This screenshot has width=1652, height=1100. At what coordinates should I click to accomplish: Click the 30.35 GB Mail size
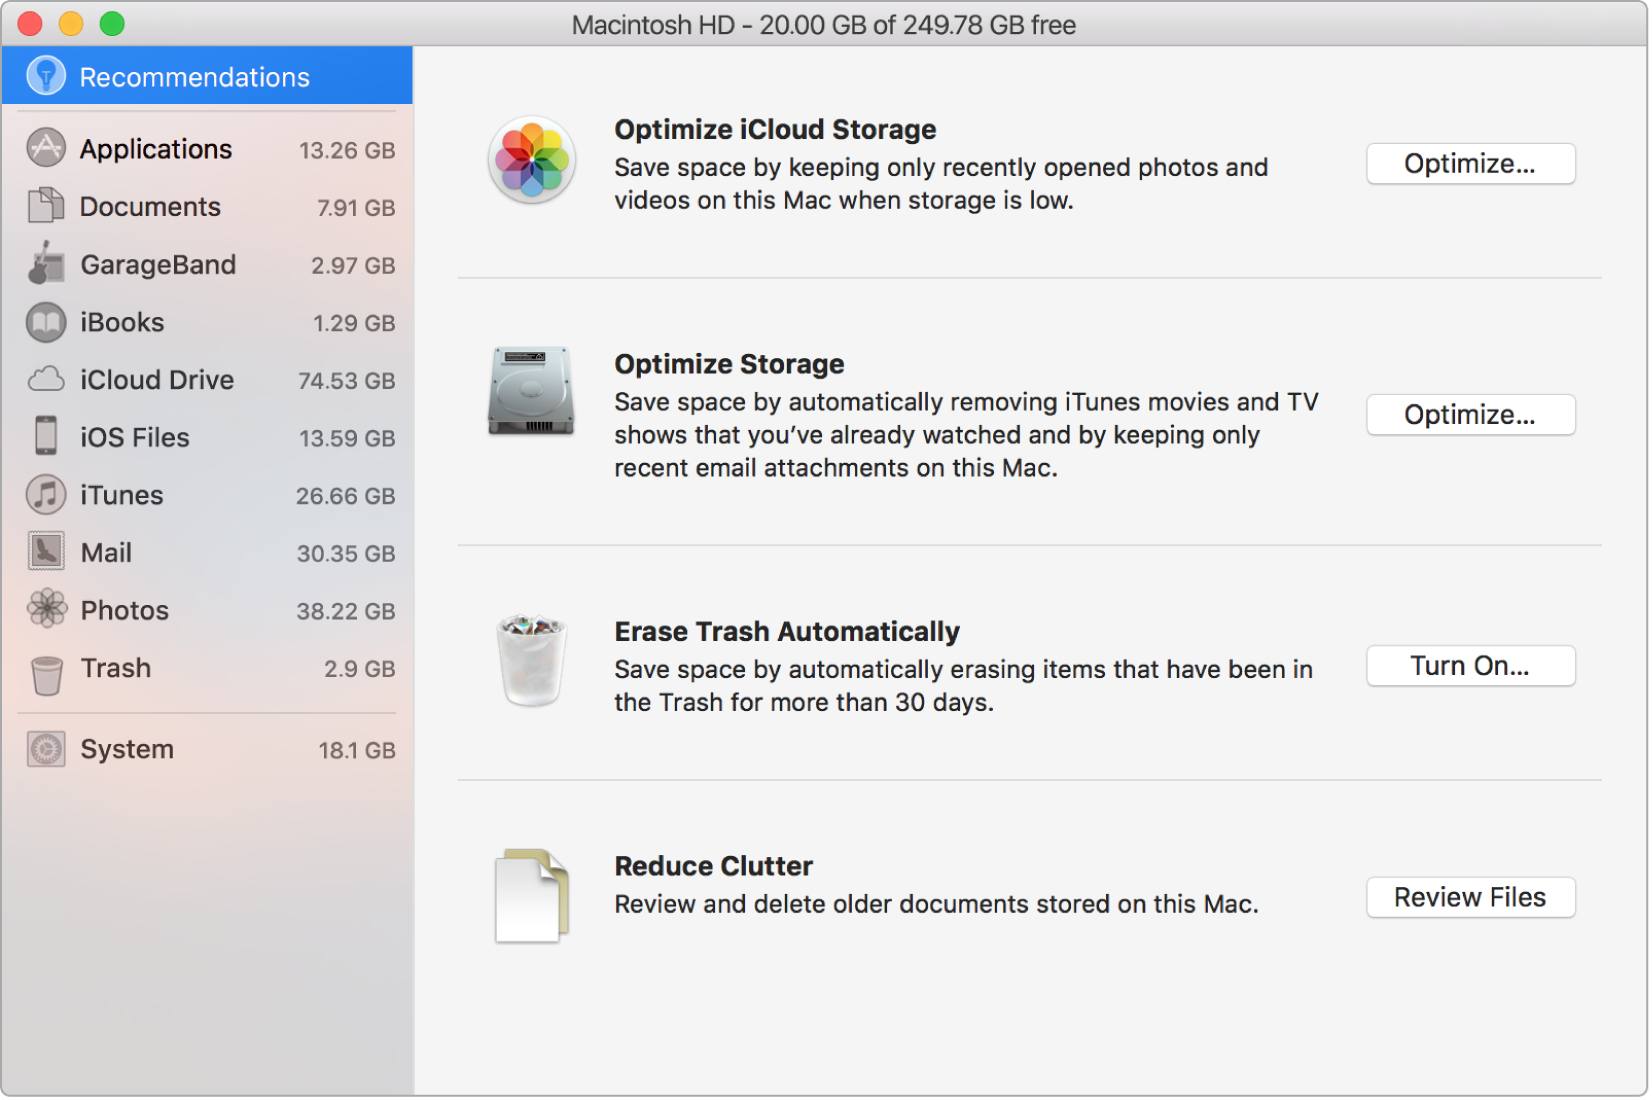[347, 554]
